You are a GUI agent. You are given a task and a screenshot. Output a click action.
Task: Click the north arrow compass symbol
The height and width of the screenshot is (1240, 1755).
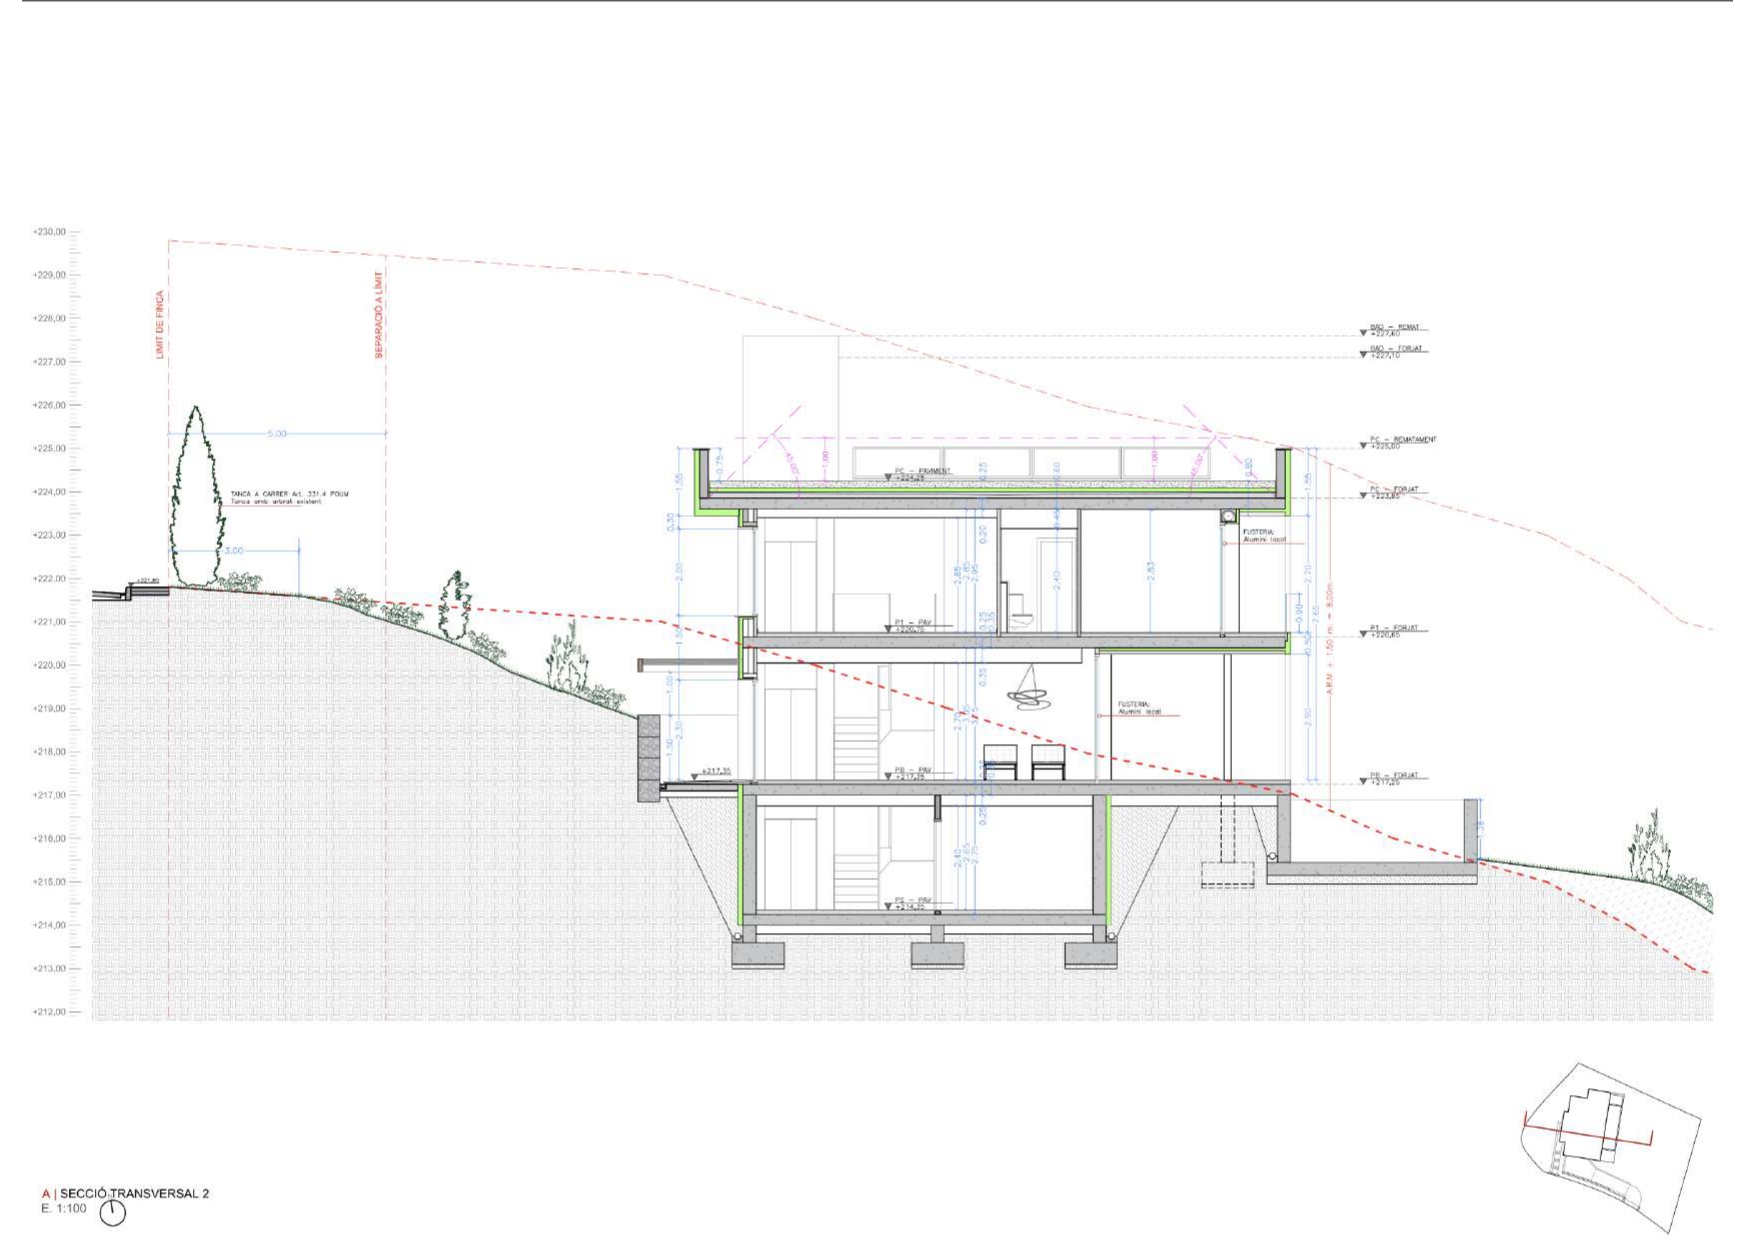(113, 1213)
